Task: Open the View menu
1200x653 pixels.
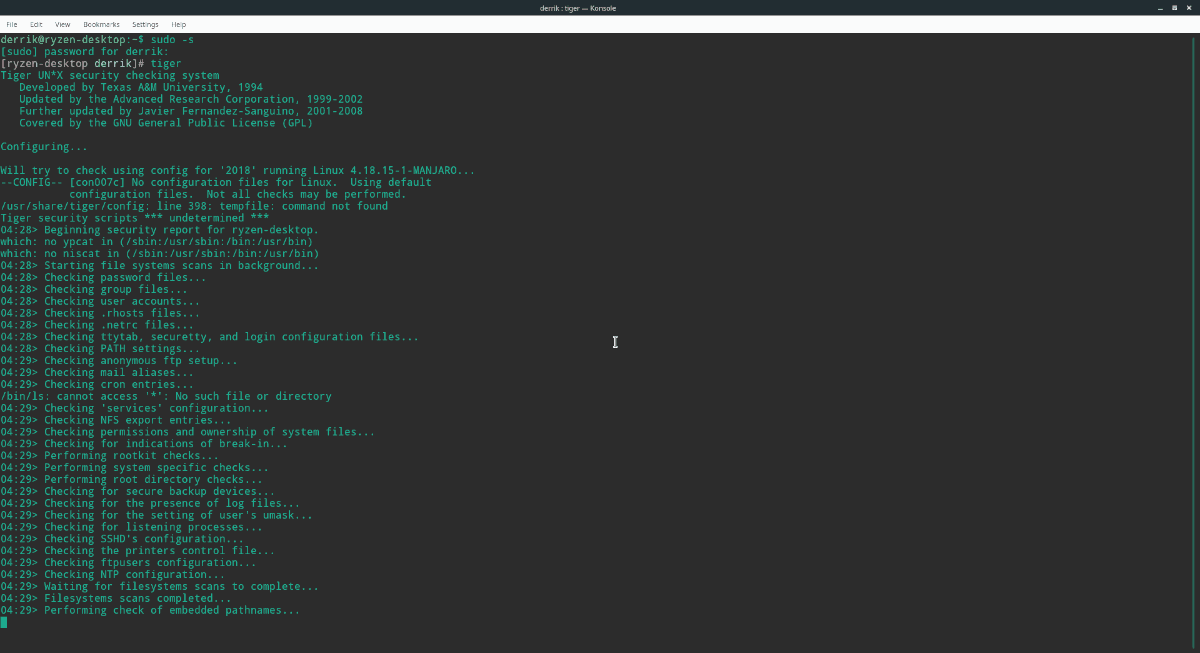Action: 62,24
